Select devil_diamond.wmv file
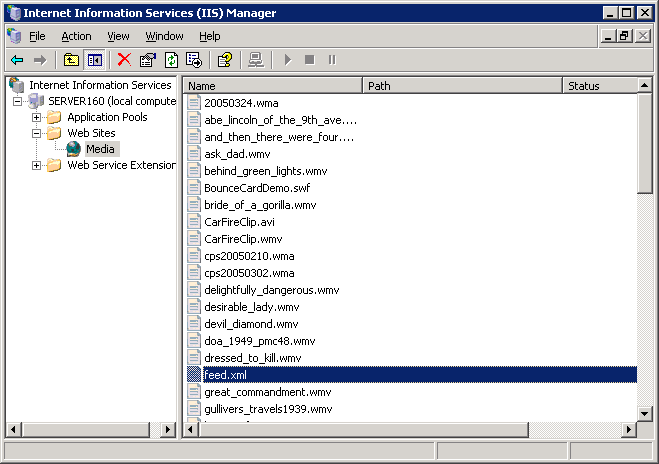Image resolution: width=659 pixels, height=464 pixels. 251,324
